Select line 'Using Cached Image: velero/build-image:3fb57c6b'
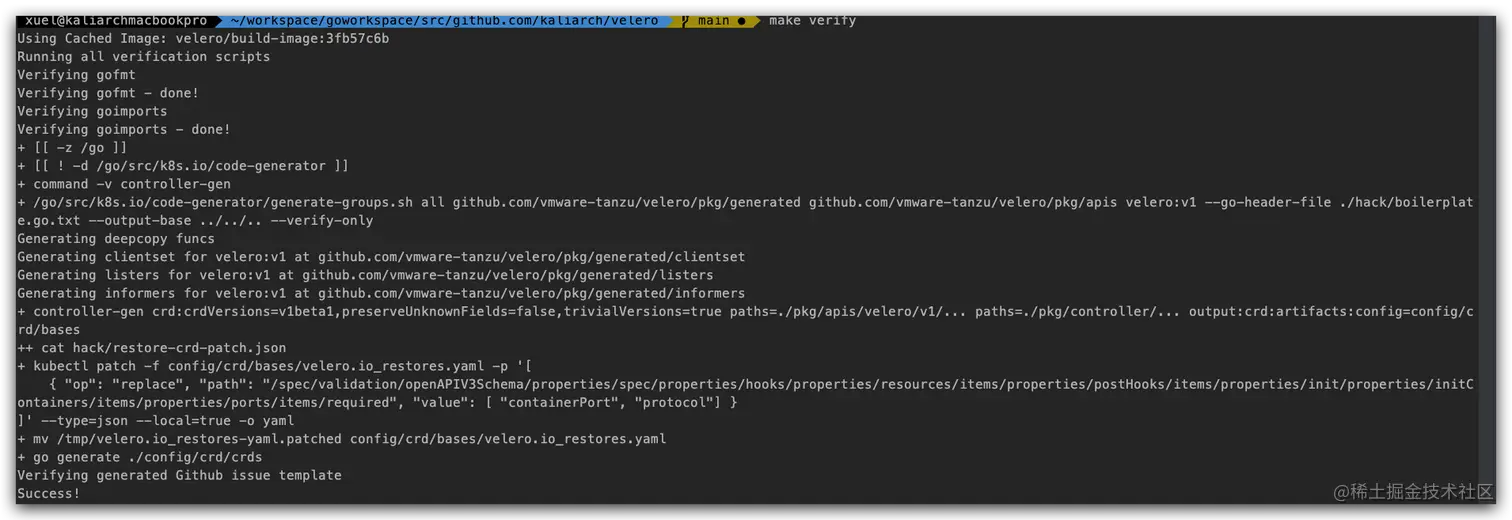1512x520 pixels. click(203, 39)
